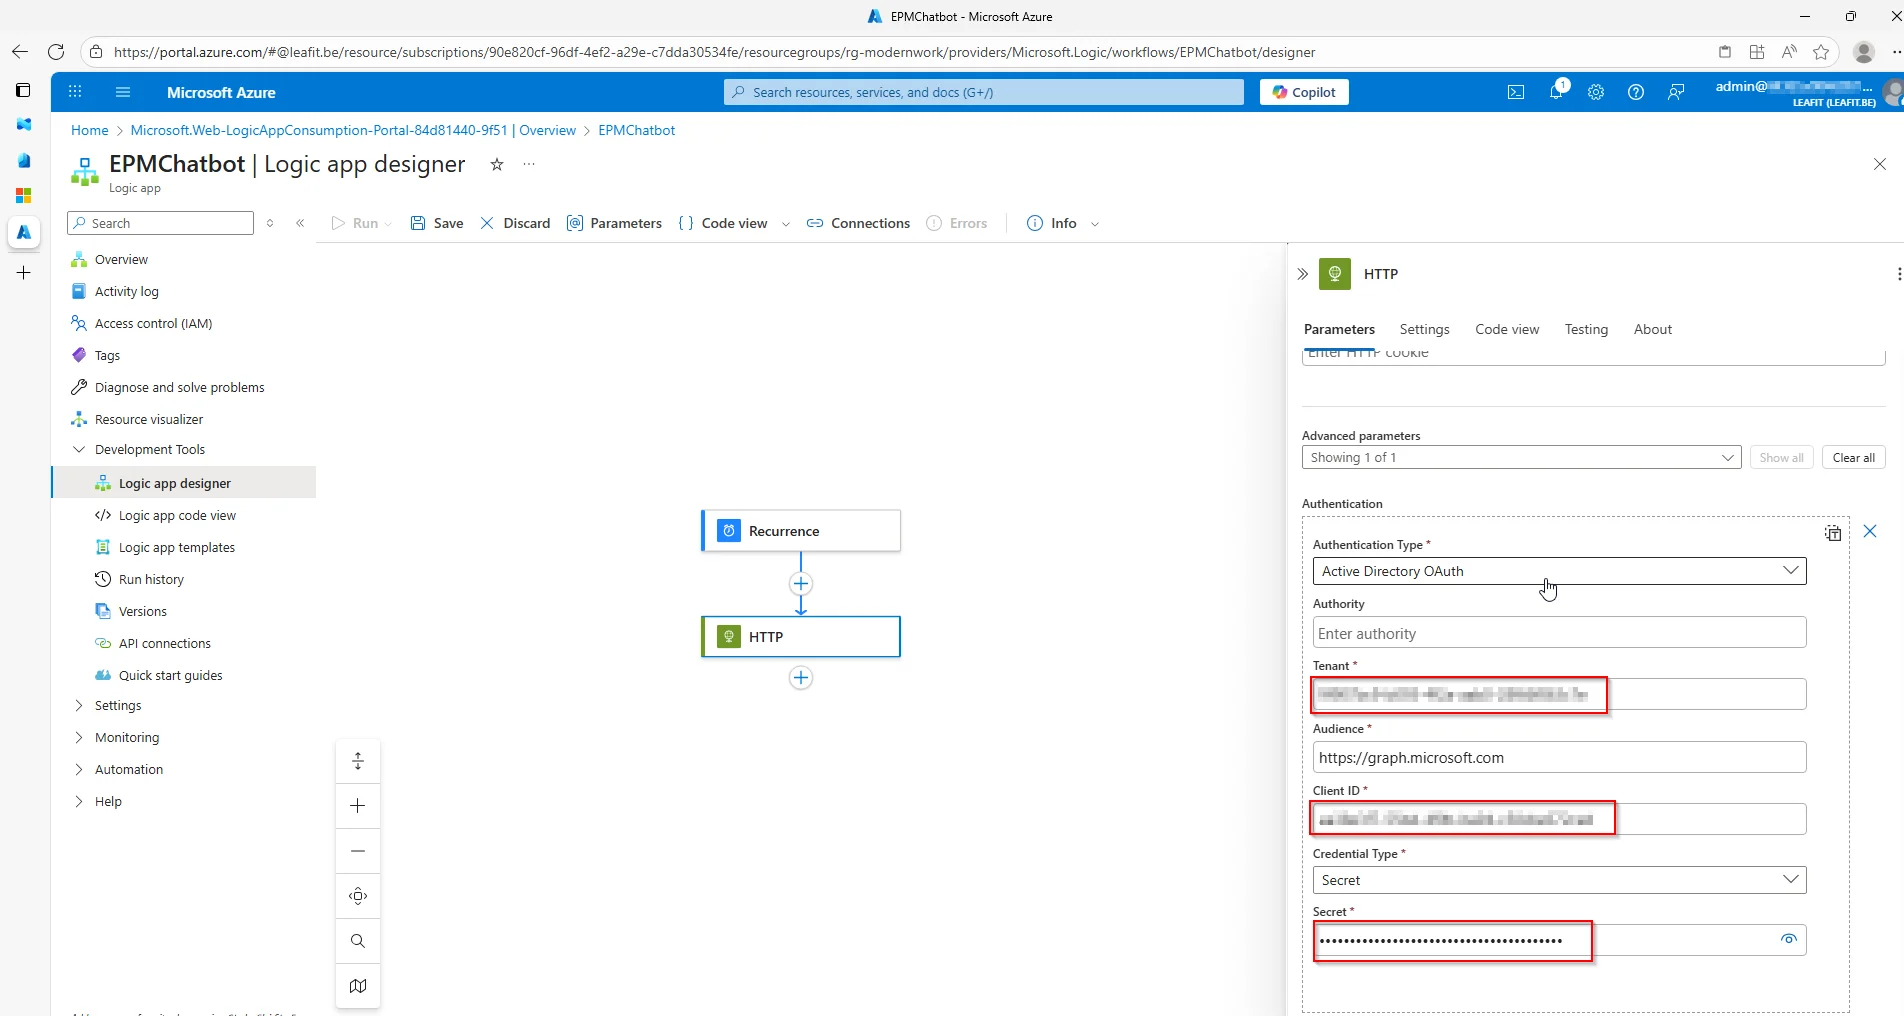Open portal settings gear

(x=1596, y=92)
